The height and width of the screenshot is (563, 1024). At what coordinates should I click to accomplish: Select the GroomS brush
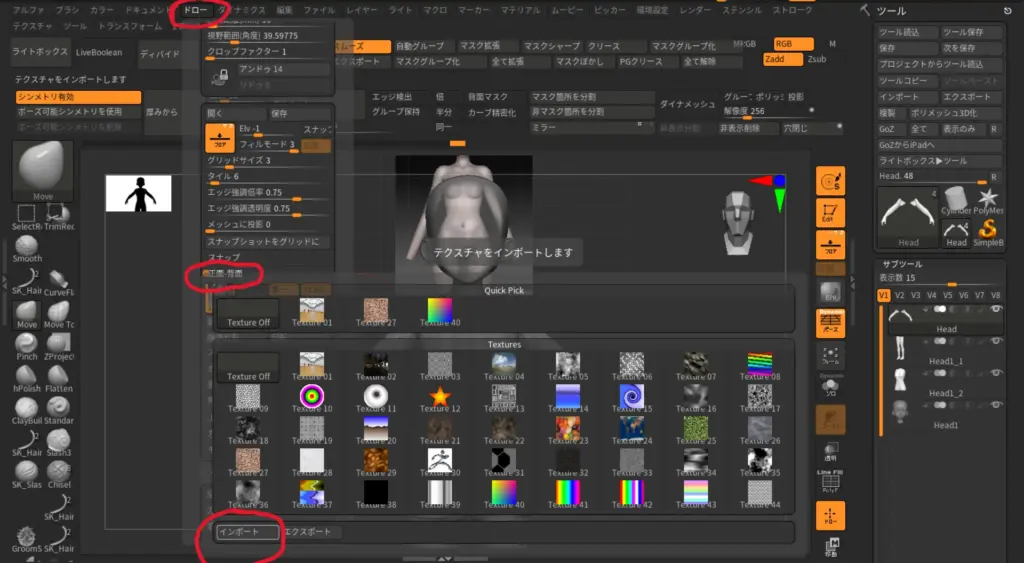[27, 539]
